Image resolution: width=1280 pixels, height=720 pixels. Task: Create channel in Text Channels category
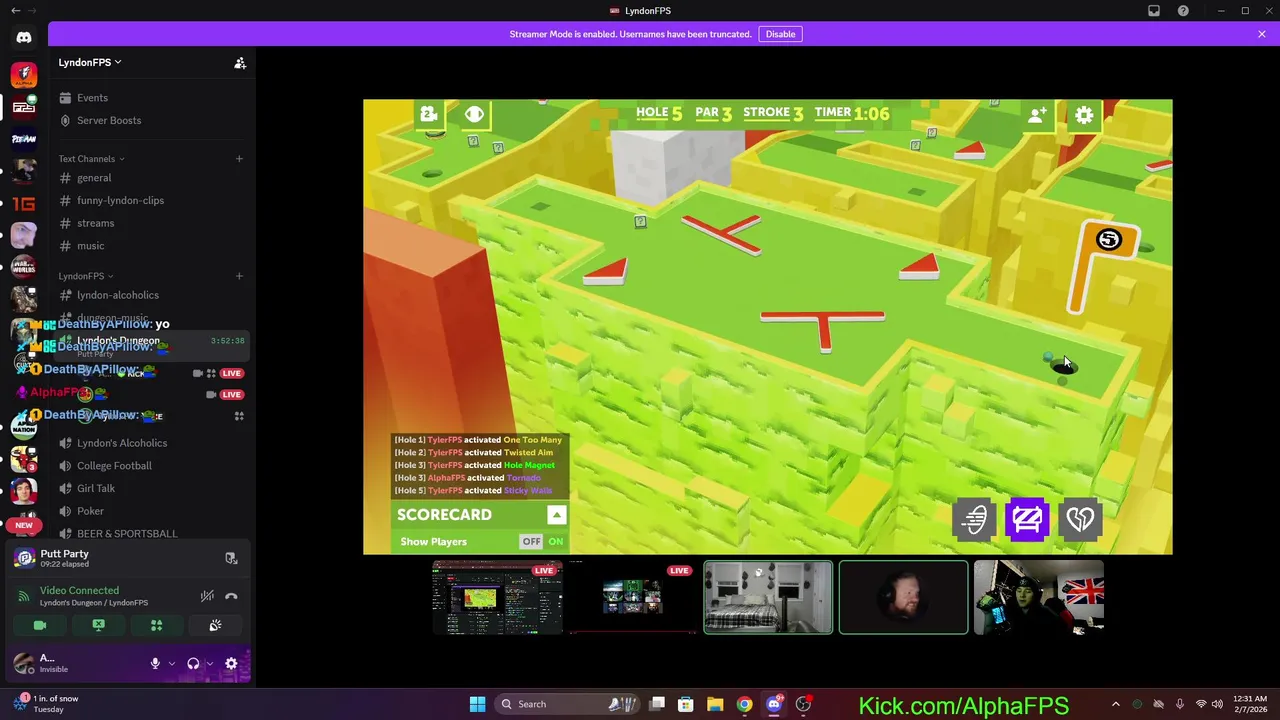point(239,159)
